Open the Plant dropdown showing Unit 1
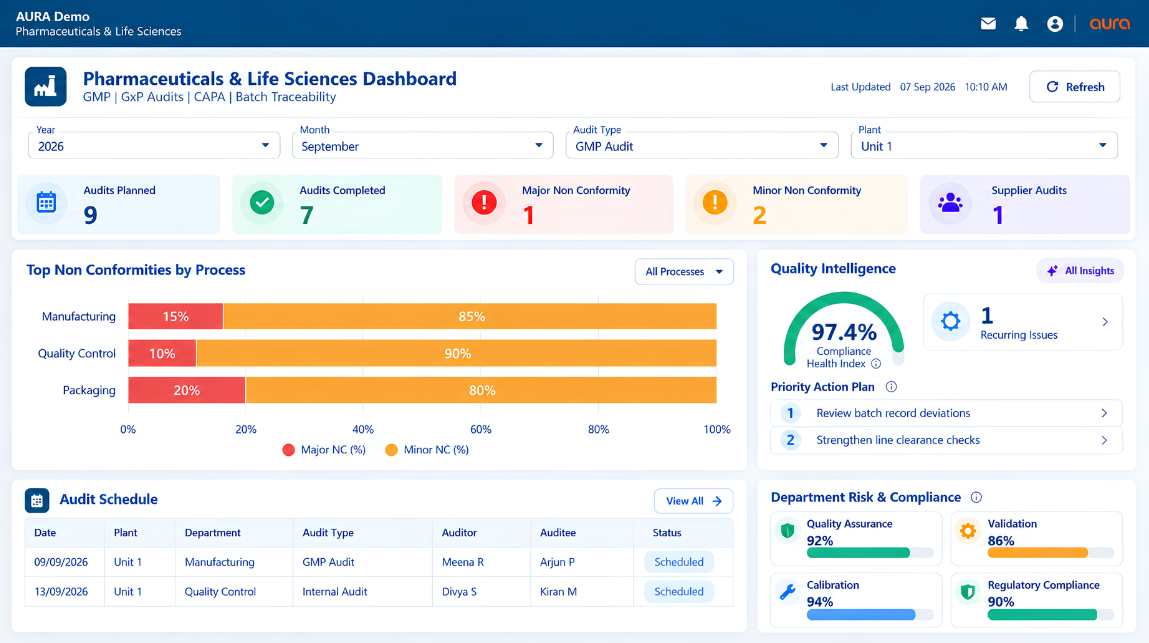 (984, 145)
